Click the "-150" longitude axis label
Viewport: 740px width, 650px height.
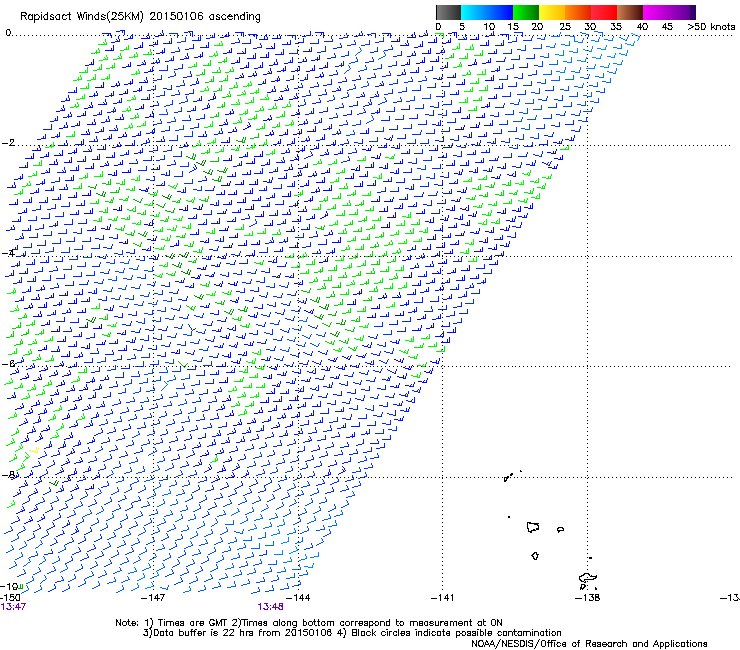pos(10,598)
